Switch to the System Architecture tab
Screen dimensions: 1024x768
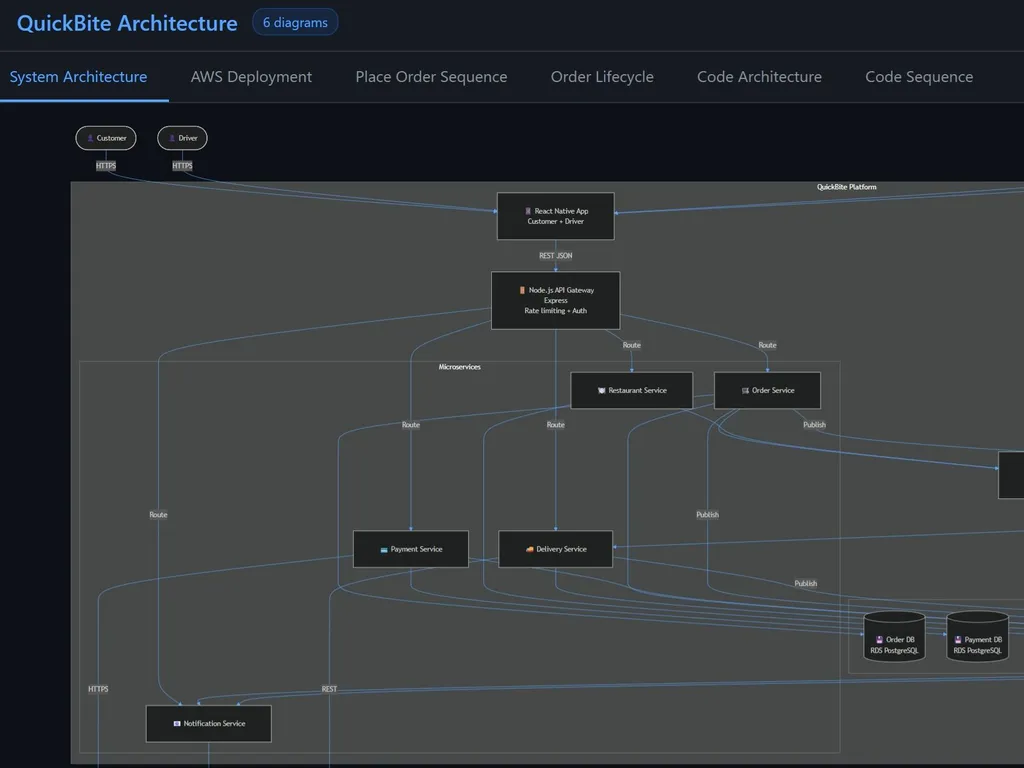[x=78, y=77]
